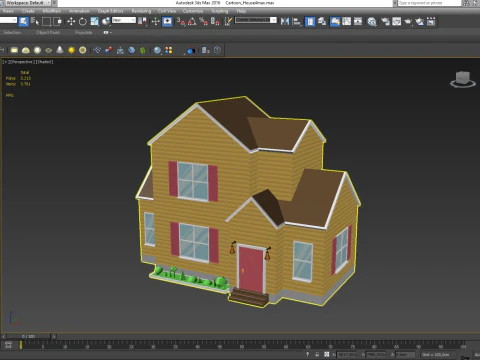The image size is (480, 360).
Task: Open the Render Setup icon
Action: point(385,22)
